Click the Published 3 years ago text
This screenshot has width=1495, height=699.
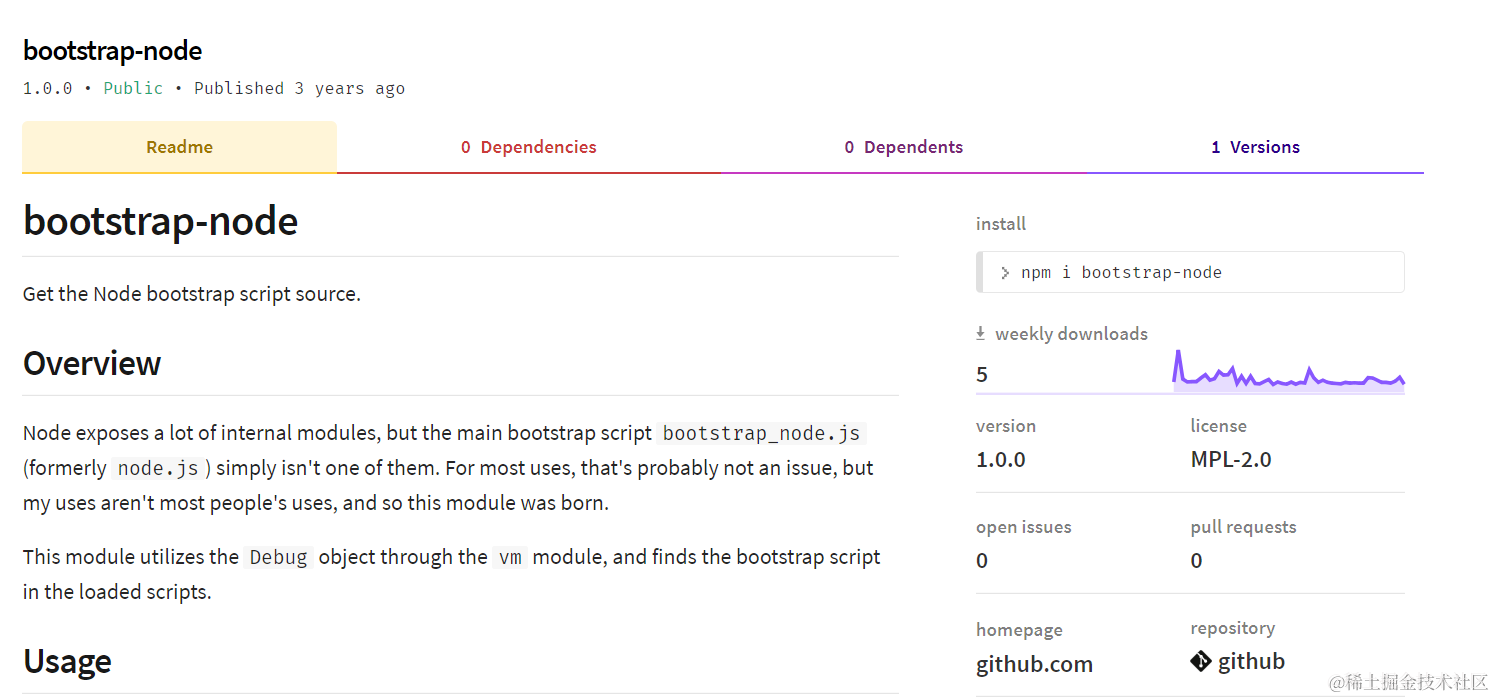(x=299, y=88)
